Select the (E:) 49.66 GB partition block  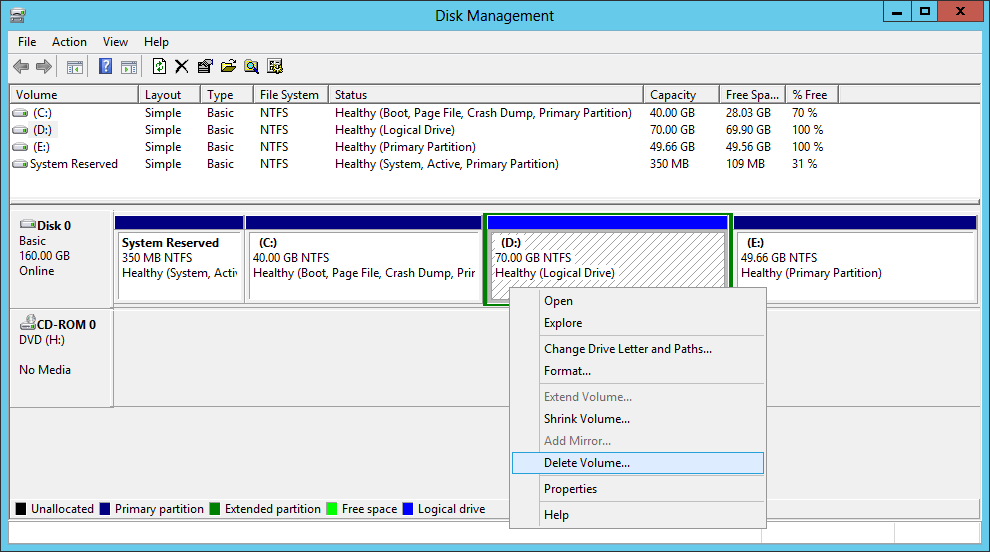click(x=856, y=260)
